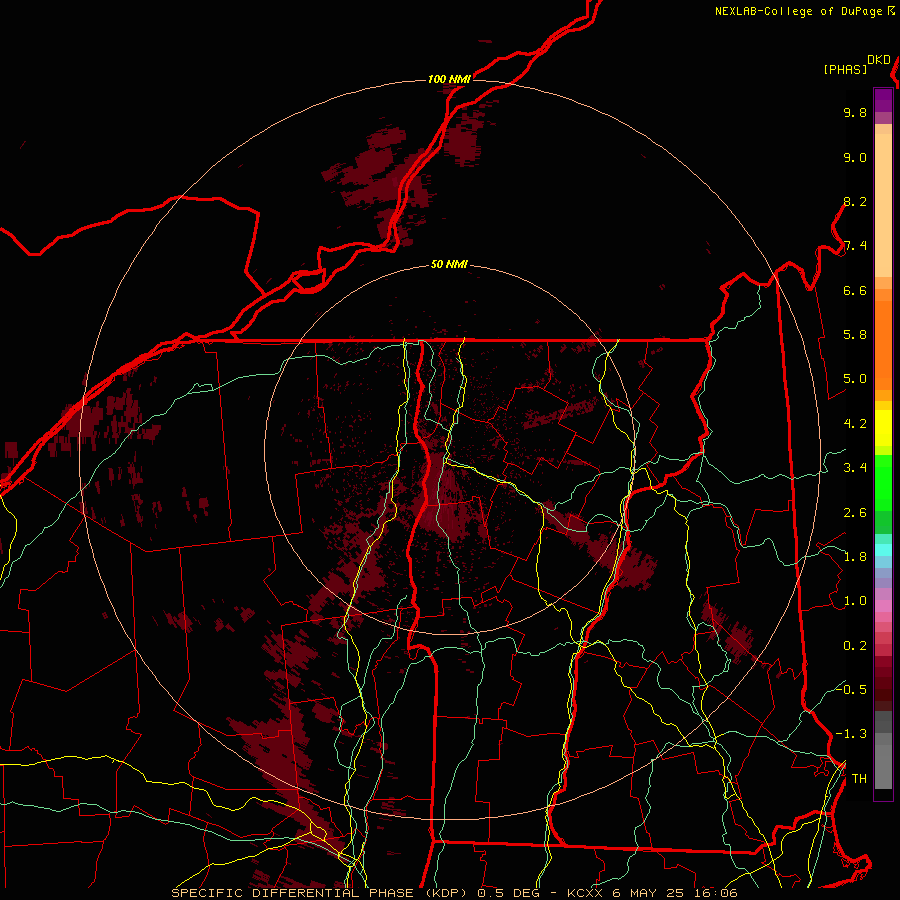Click the 8.2 value on color scale
Screen dimensions: 900x900
tap(855, 202)
